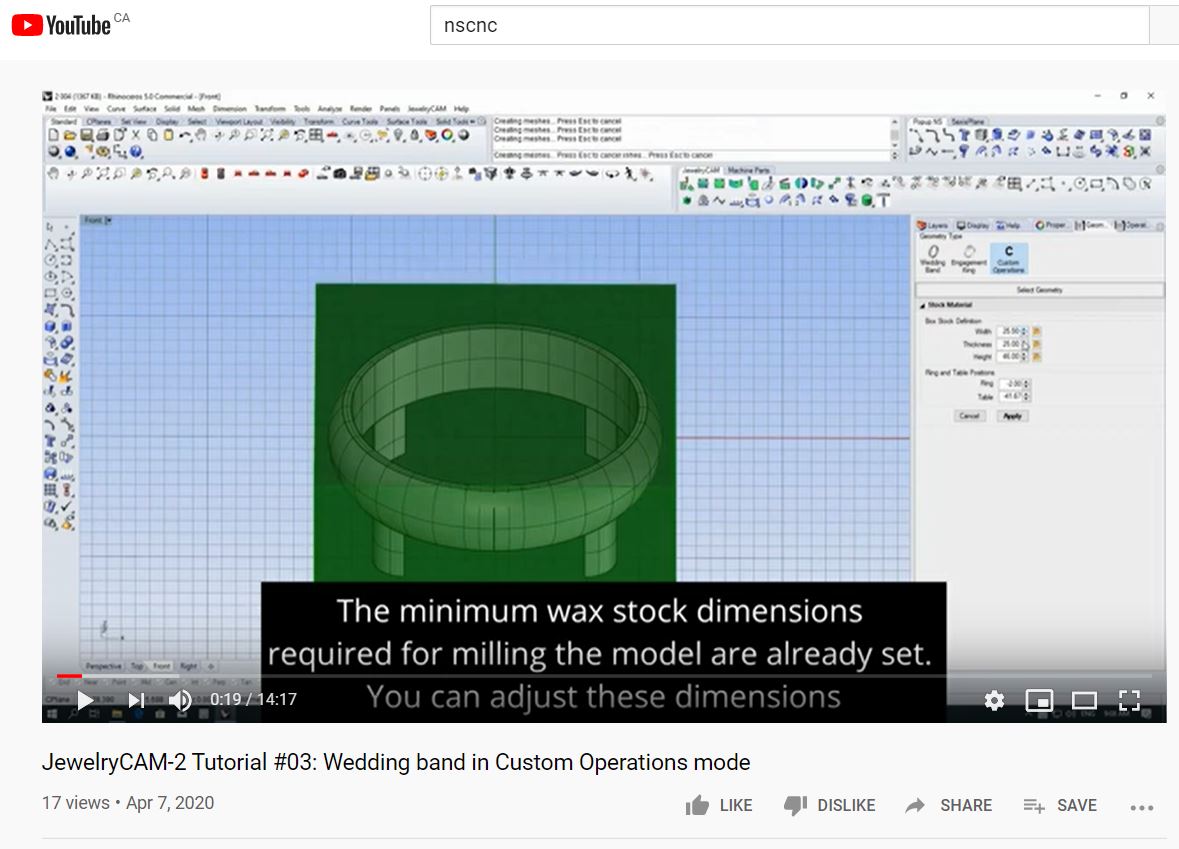This screenshot has width=1179, height=849.
Task: Adjust the Table position stepper
Action: (x=1026, y=396)
